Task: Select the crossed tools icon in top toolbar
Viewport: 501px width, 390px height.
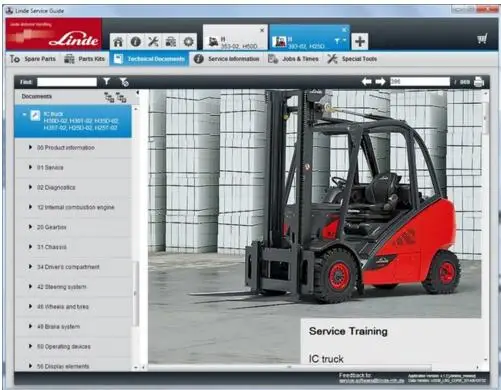Action: (x=153, y=42)
